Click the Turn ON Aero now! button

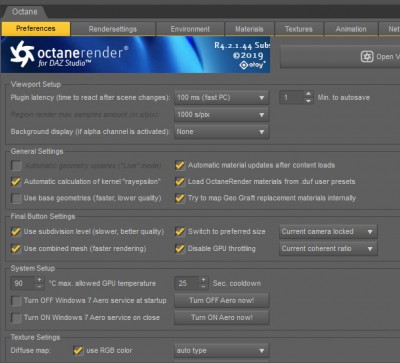click(222, 317)
